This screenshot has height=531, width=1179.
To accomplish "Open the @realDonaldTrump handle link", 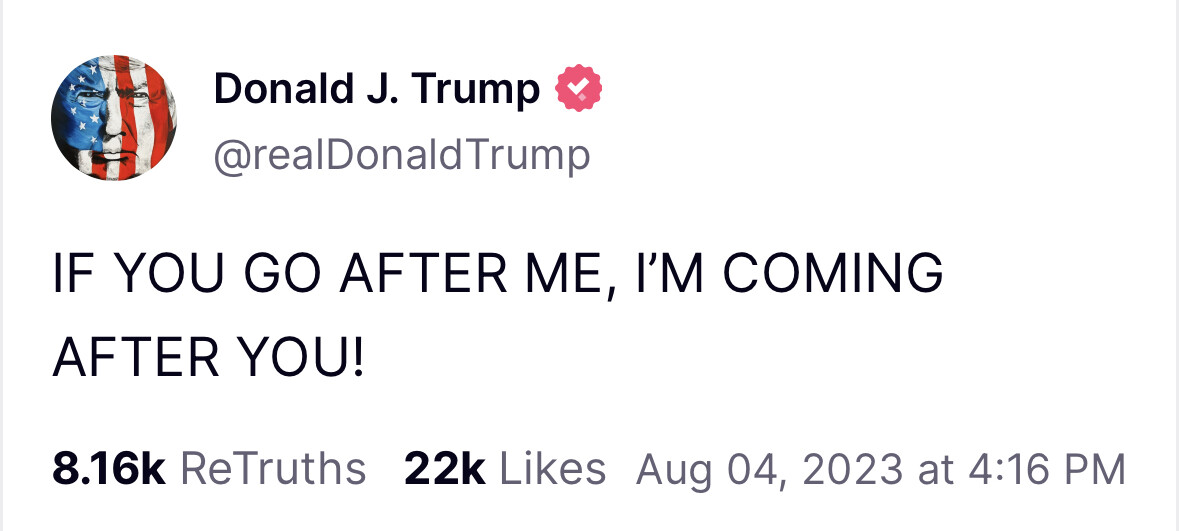I will (401, 154).
